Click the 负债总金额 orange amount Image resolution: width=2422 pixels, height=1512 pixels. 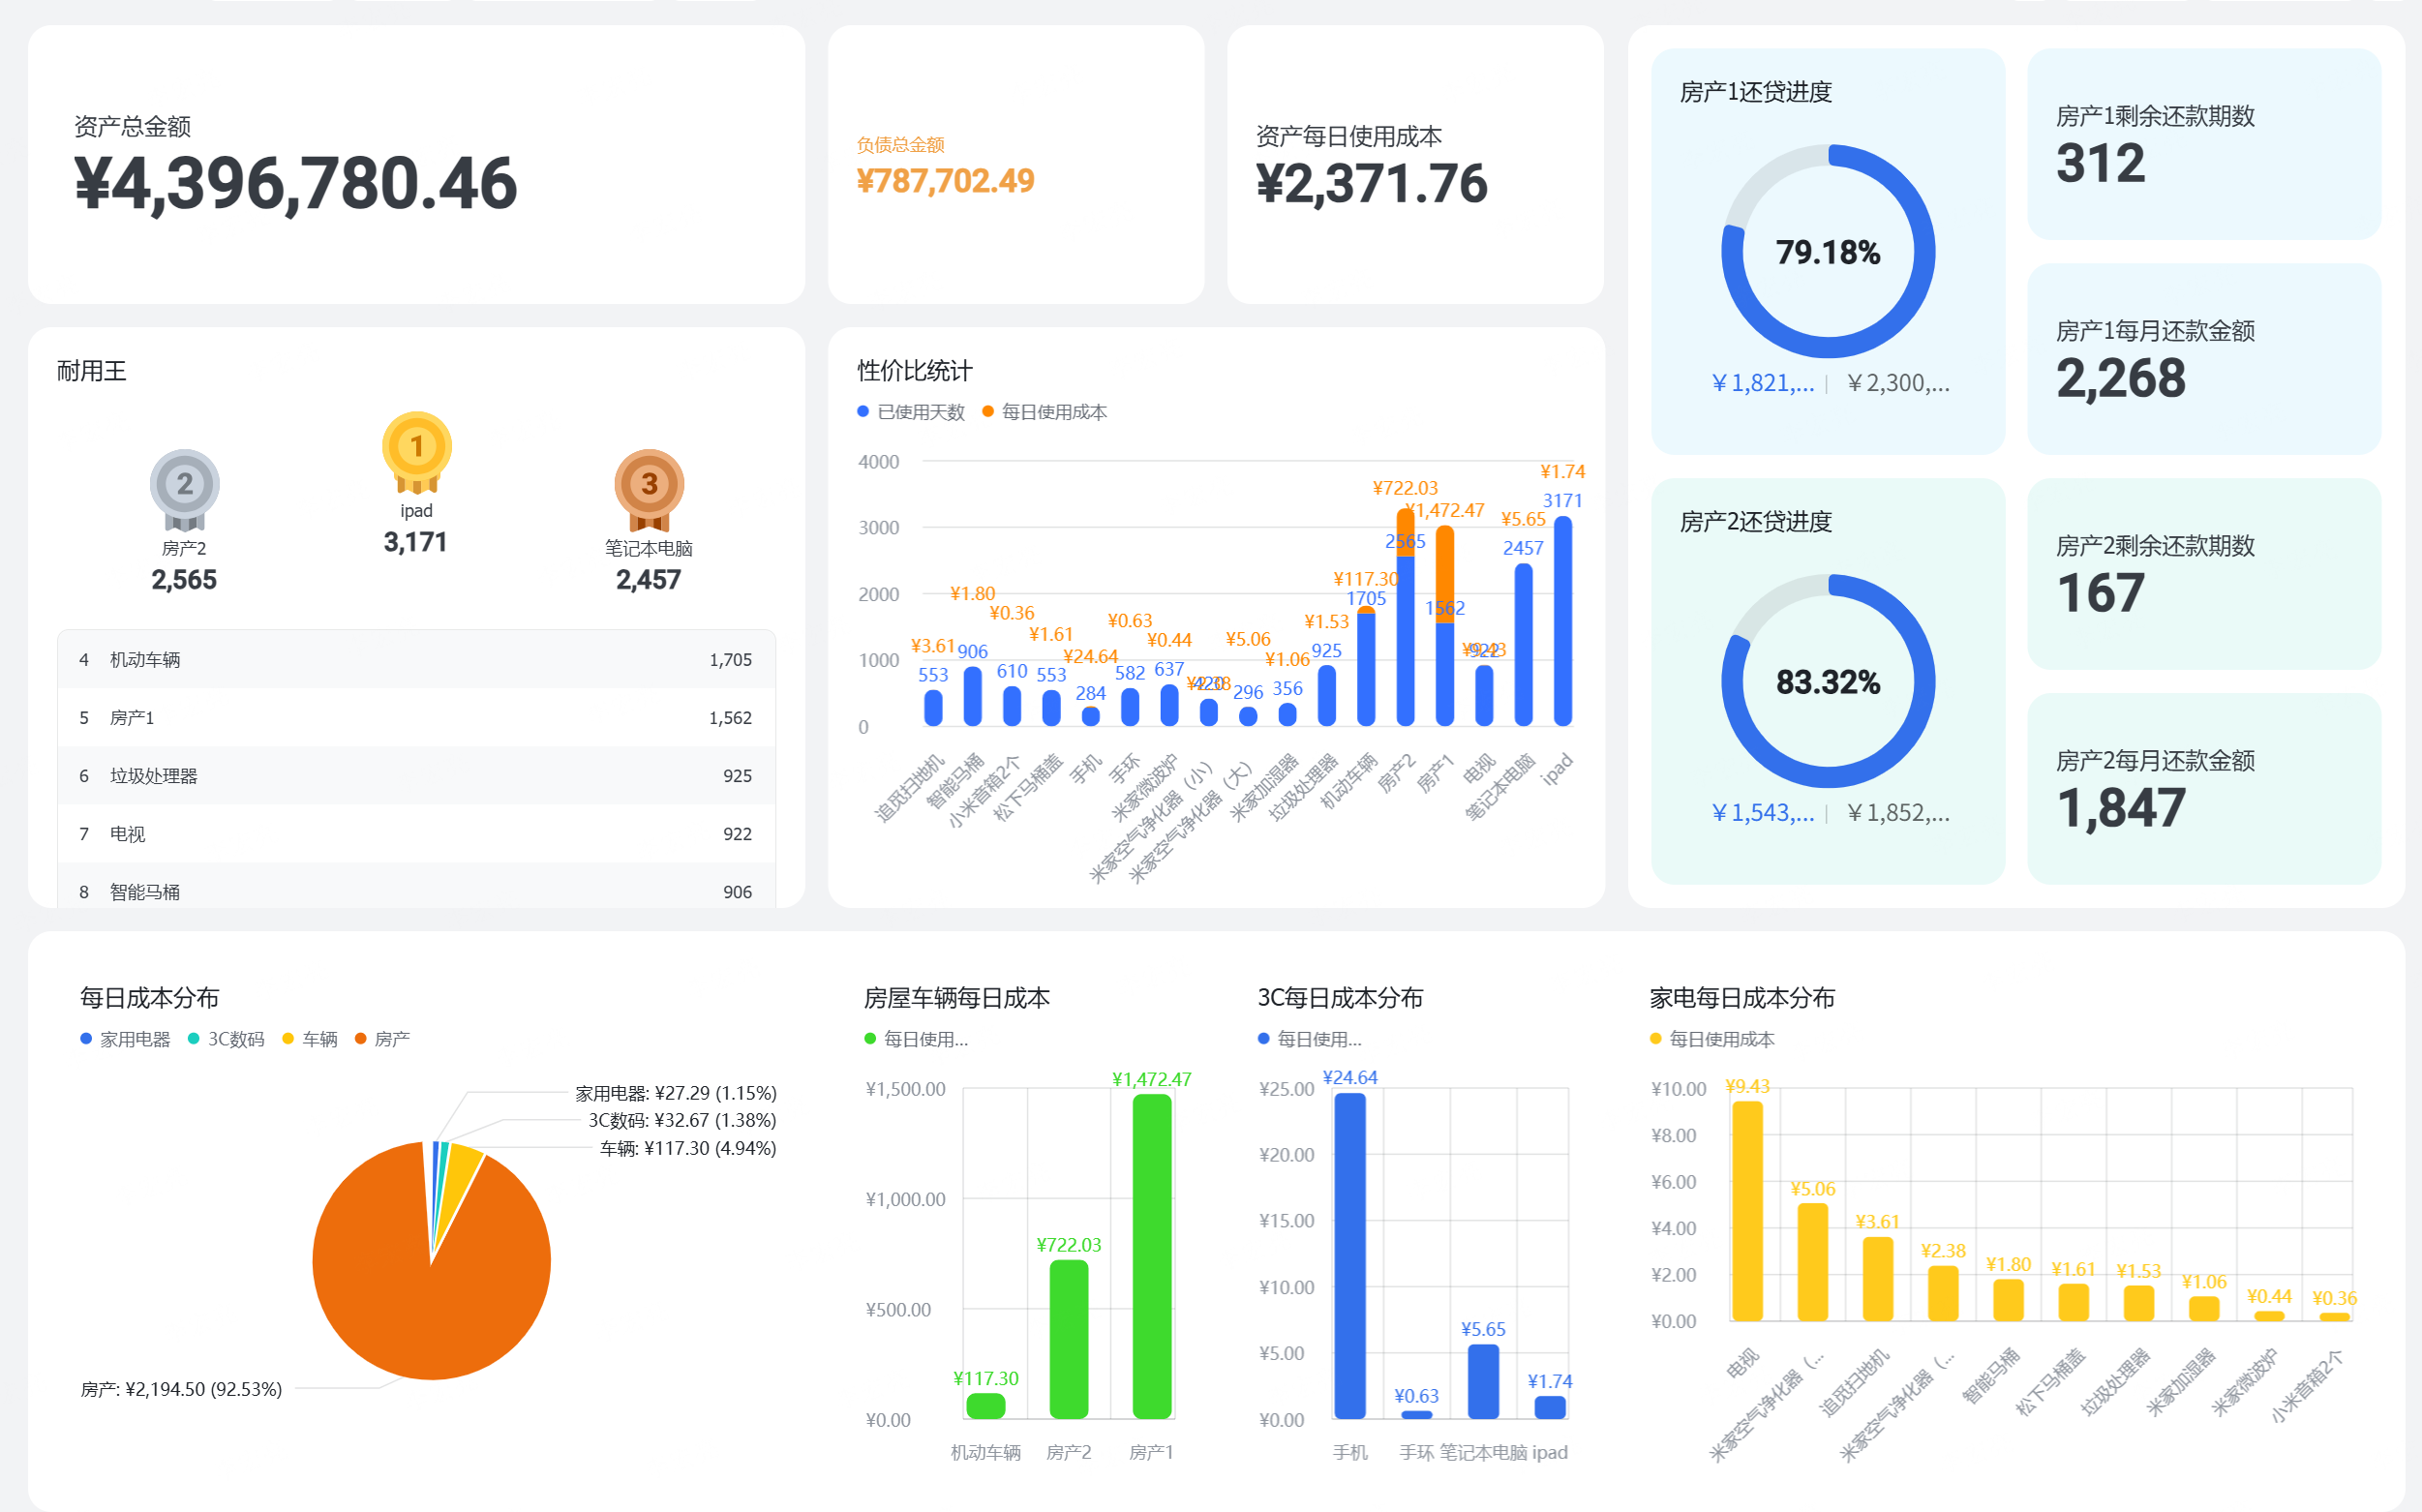coord(945,181)
